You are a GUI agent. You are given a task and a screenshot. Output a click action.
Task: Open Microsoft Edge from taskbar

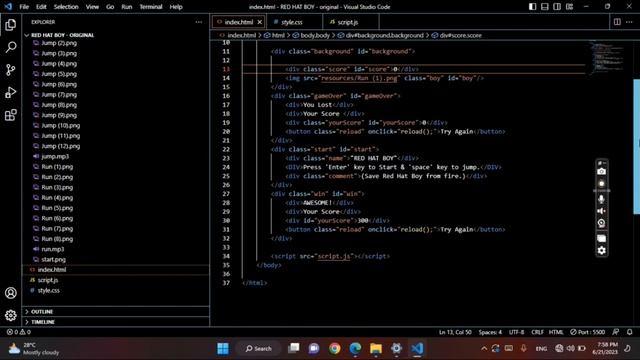click(355, 349)
